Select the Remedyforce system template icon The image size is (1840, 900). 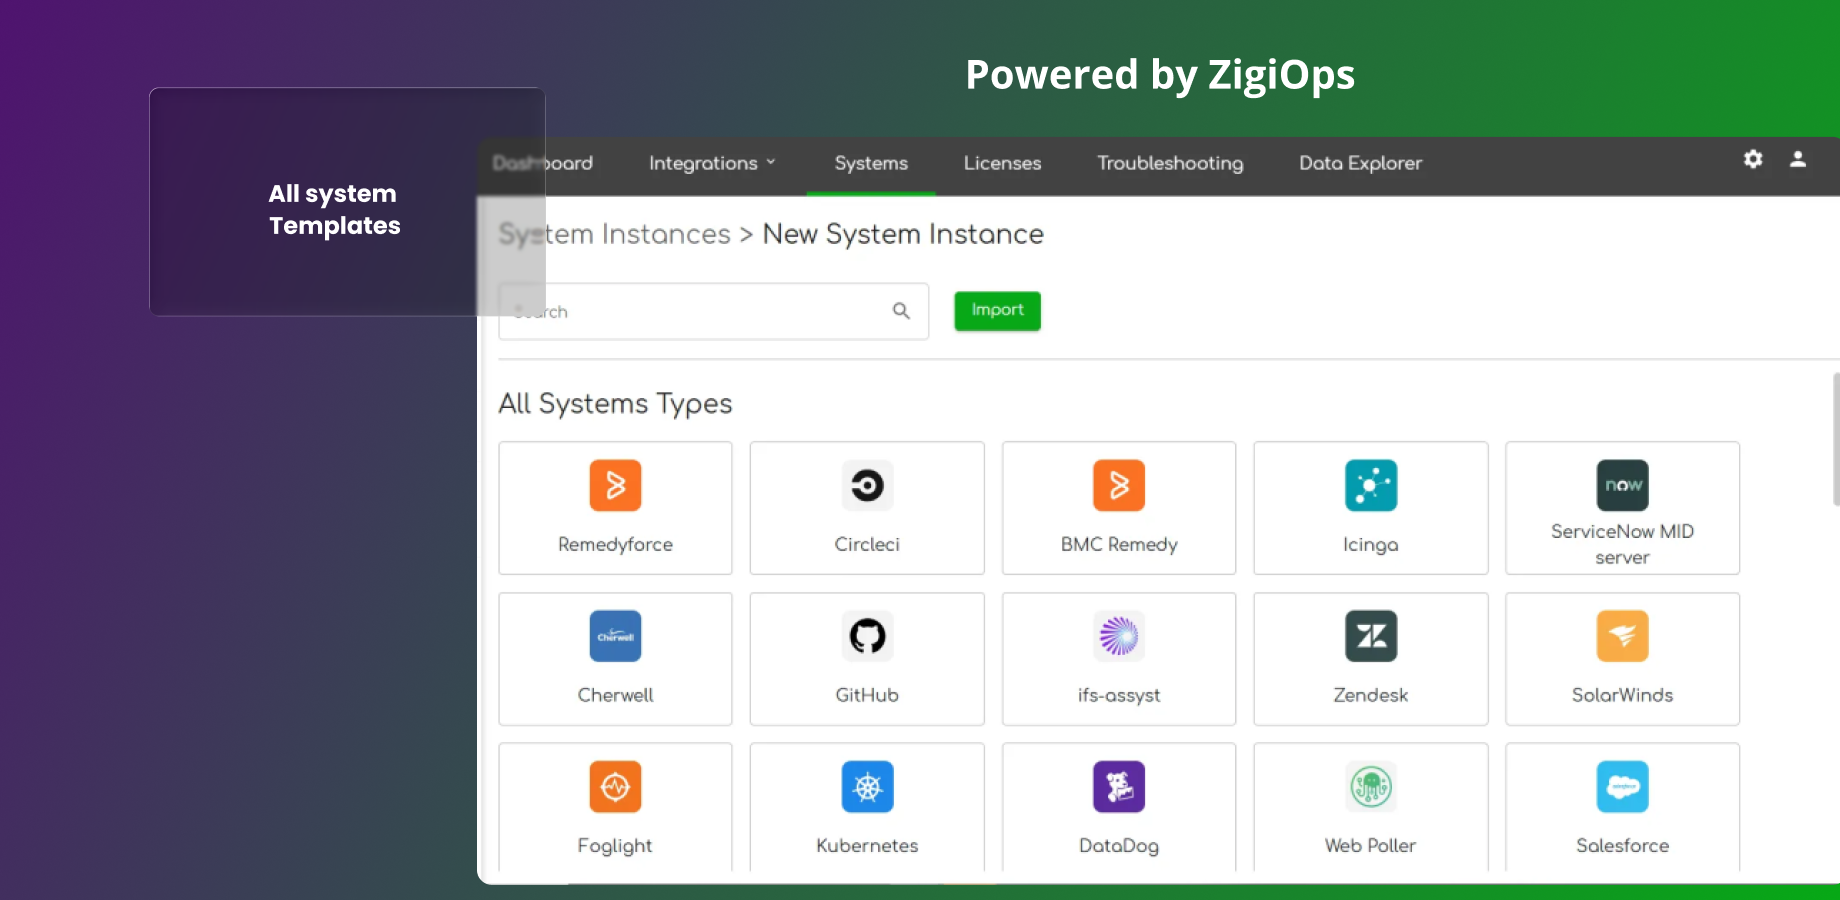pos(615,486)
